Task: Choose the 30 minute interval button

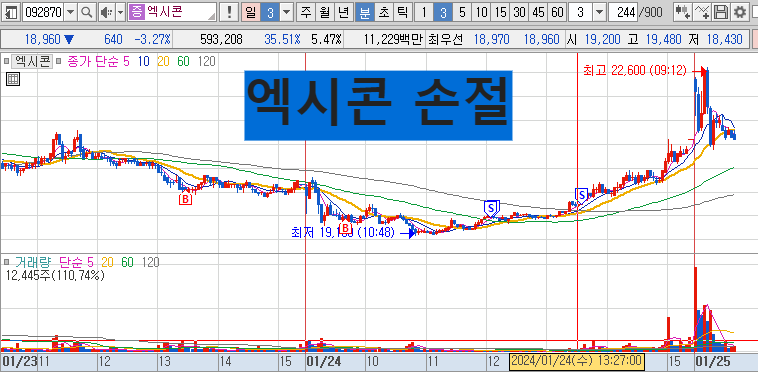Action: [x=520, y=12]
